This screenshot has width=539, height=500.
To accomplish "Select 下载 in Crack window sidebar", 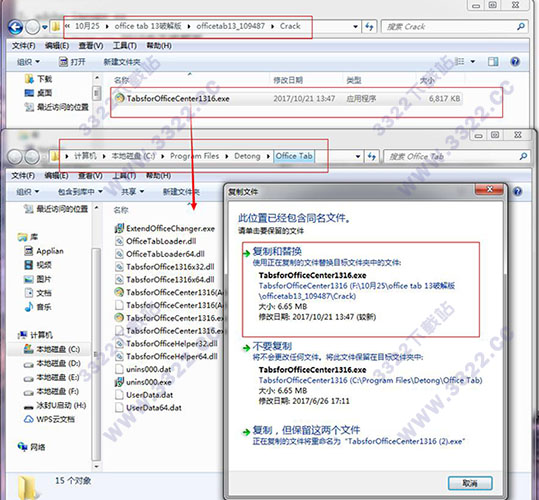I will click(x=38, y=79).
